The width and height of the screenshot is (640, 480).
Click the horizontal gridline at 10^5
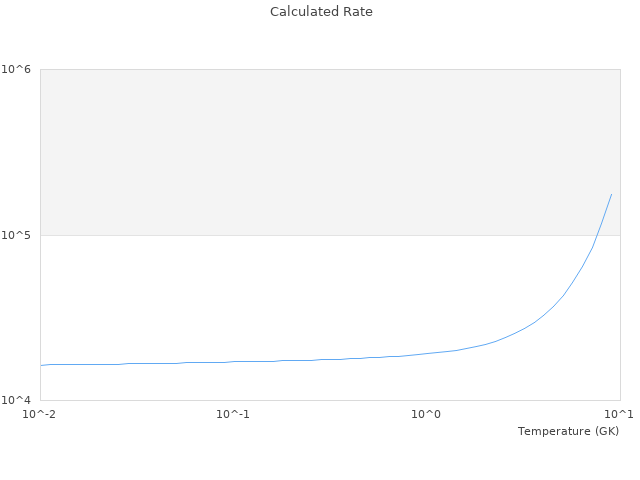300,235
